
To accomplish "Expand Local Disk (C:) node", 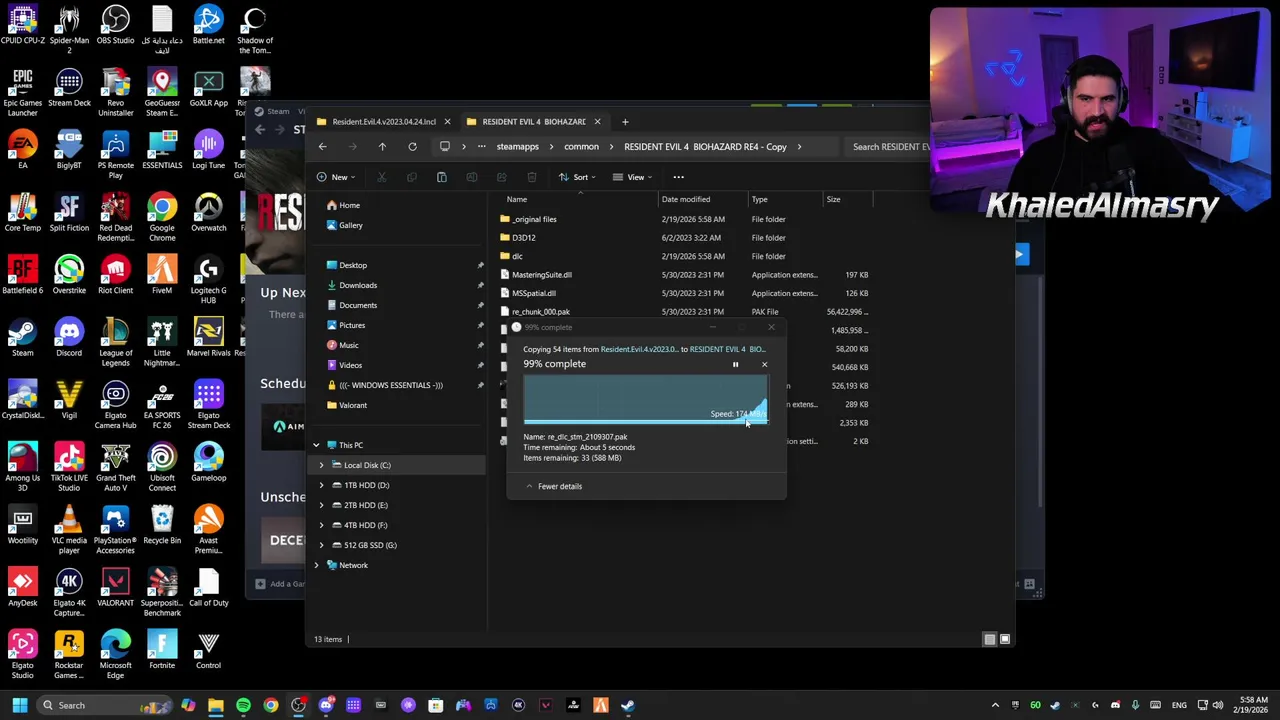I will tap(322, 465).
